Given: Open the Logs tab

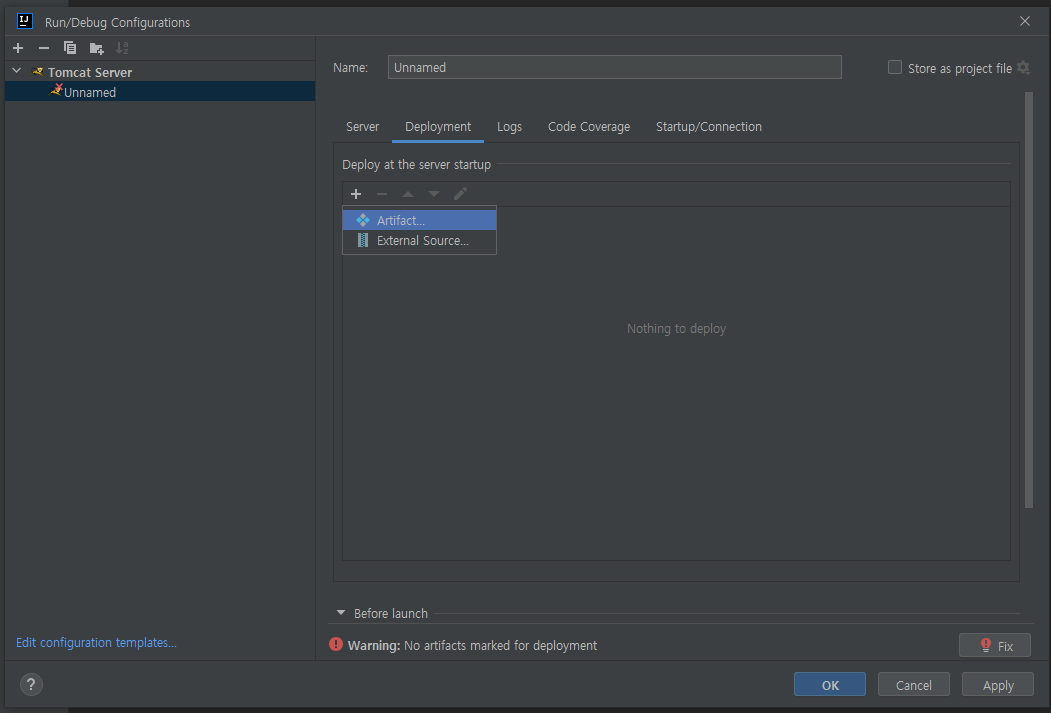Looking at the screenshot, I should coord(509,127).
